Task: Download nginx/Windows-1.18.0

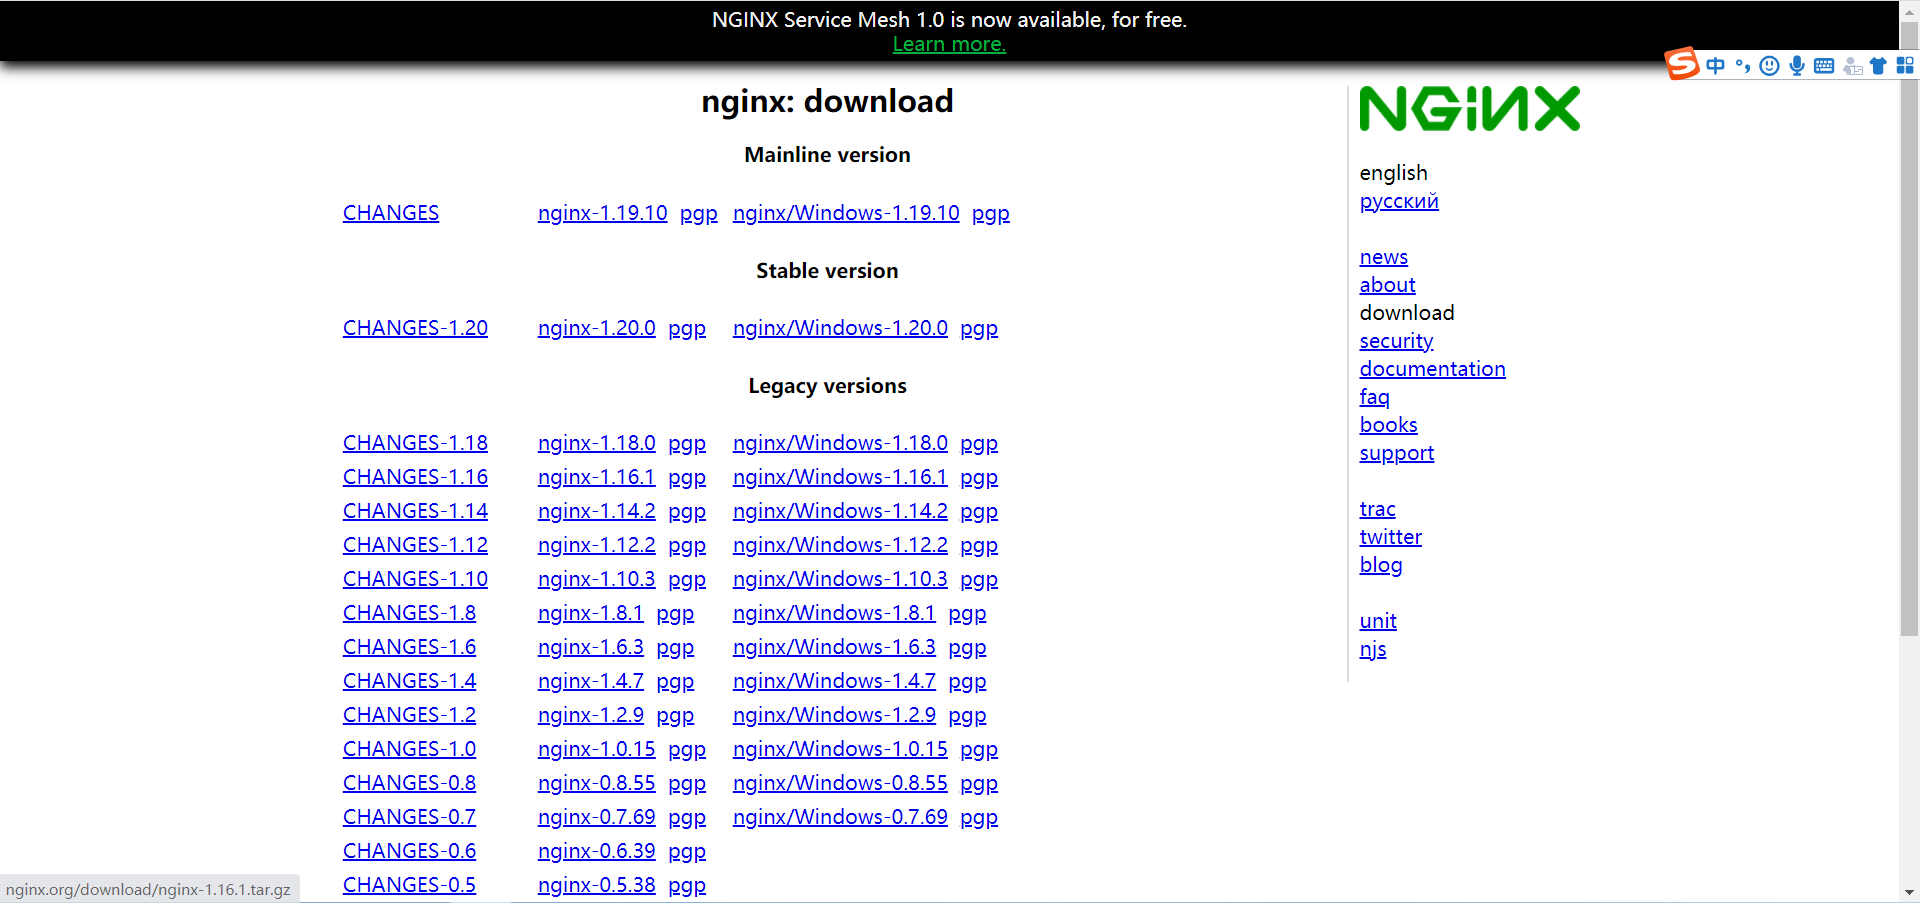Action: pyautogui.click(x=840, y=443)
